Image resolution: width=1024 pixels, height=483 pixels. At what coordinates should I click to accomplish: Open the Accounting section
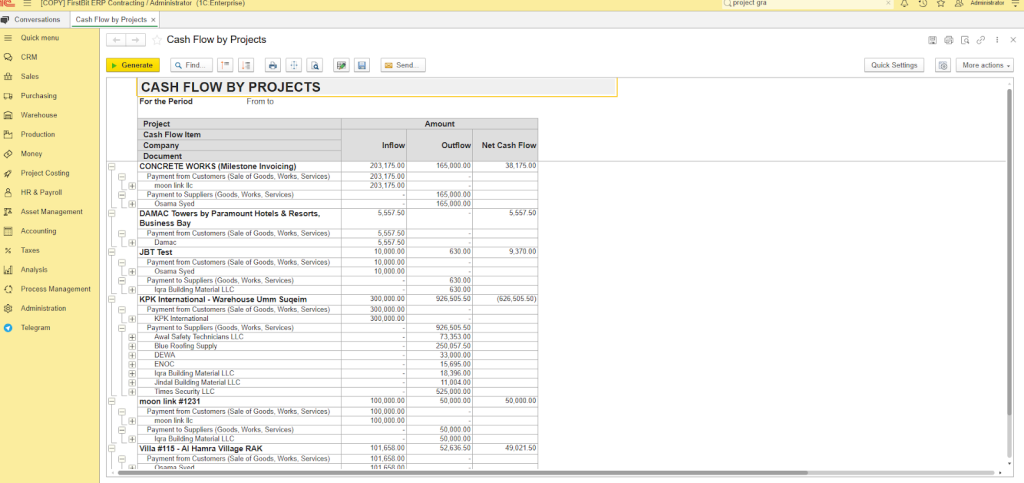(x=39, y=231)
